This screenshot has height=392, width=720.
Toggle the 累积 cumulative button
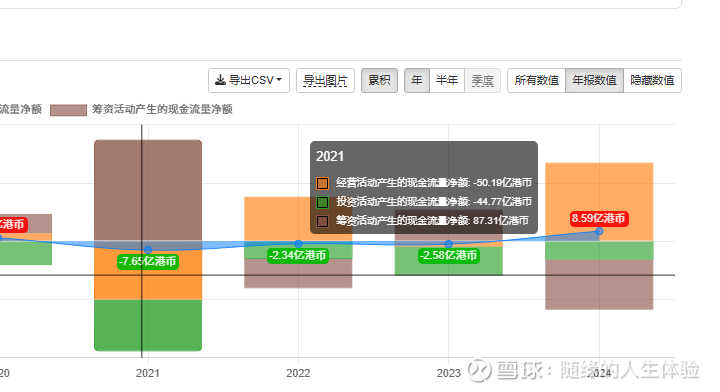click(x=379, y=81)
